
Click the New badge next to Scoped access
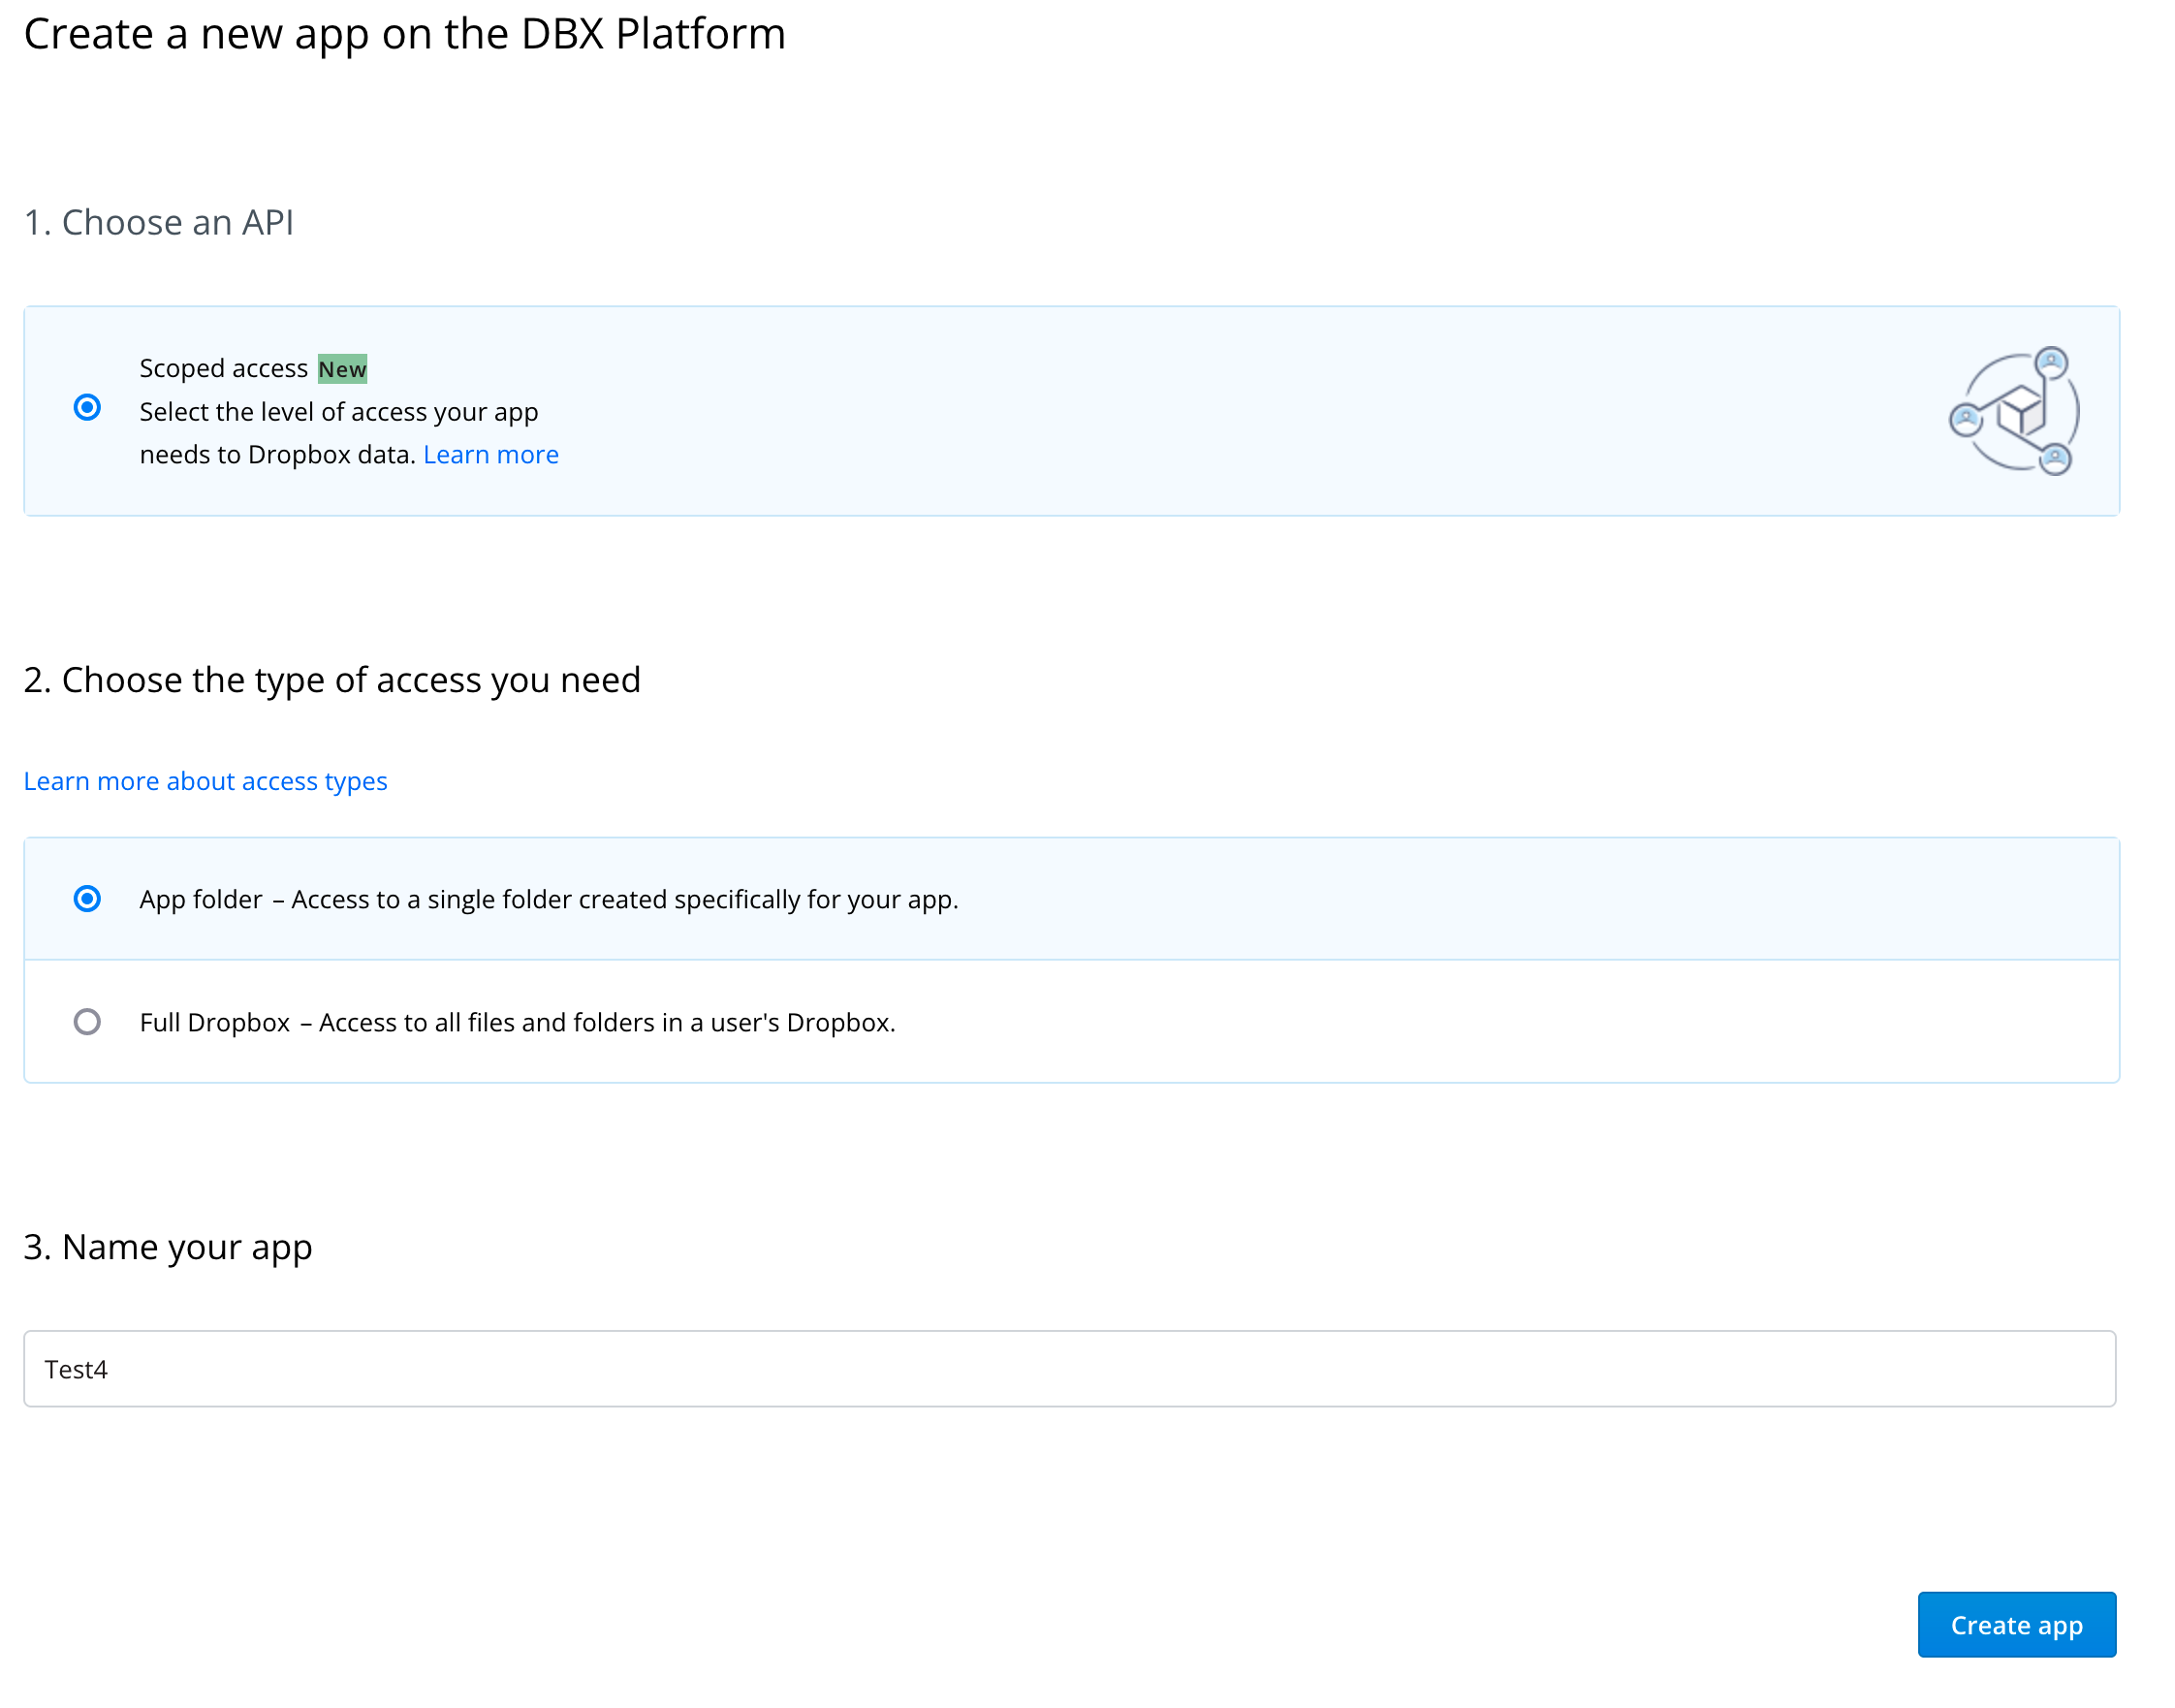click(342, 368)
